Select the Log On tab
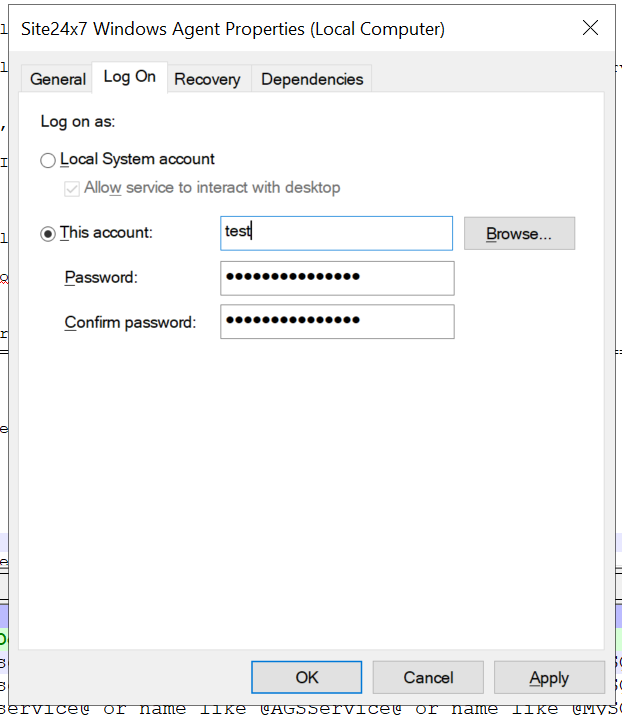The height and width of the screenshot is (715, 622). pyautogui.click(x=130, y=77)
